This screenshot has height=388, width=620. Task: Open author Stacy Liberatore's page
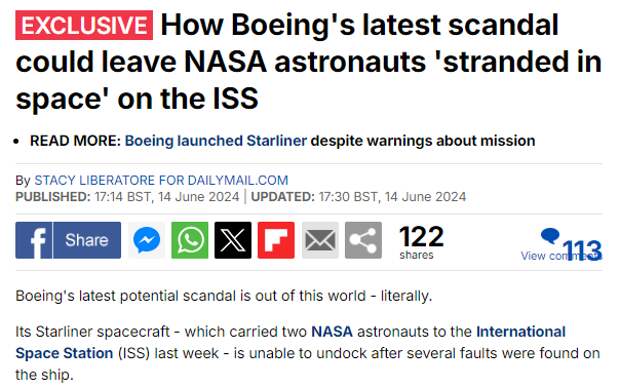(x=161, y=180)
